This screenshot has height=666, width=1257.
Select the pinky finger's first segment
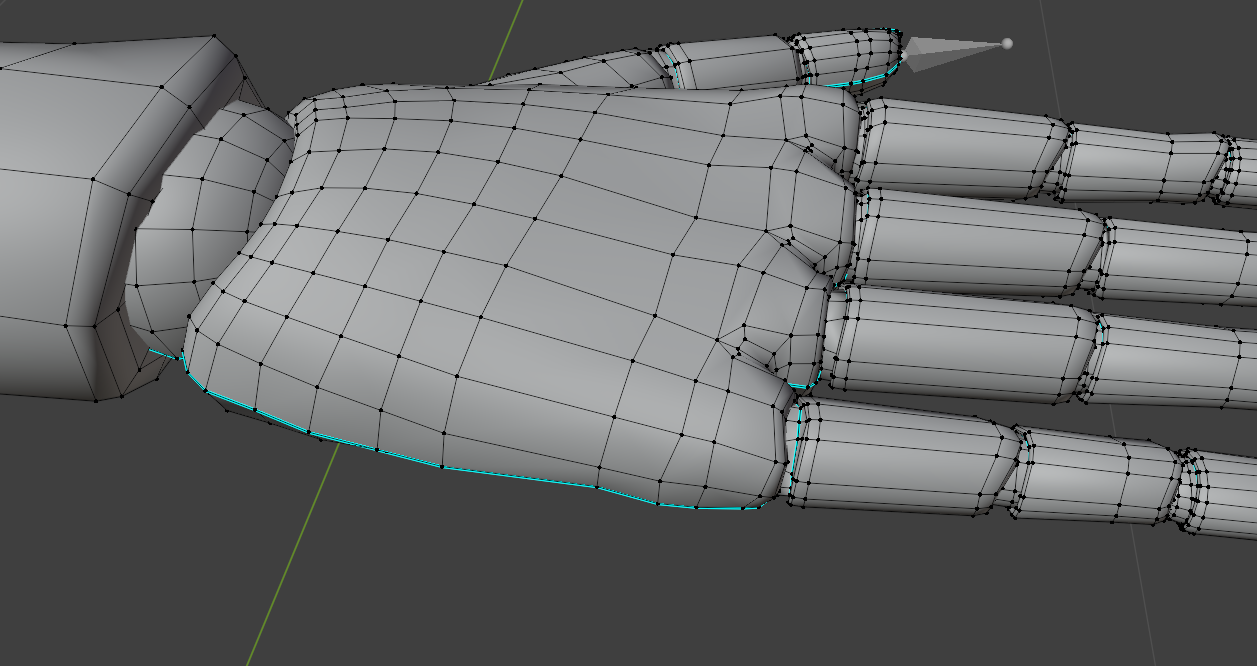point(900,455)
